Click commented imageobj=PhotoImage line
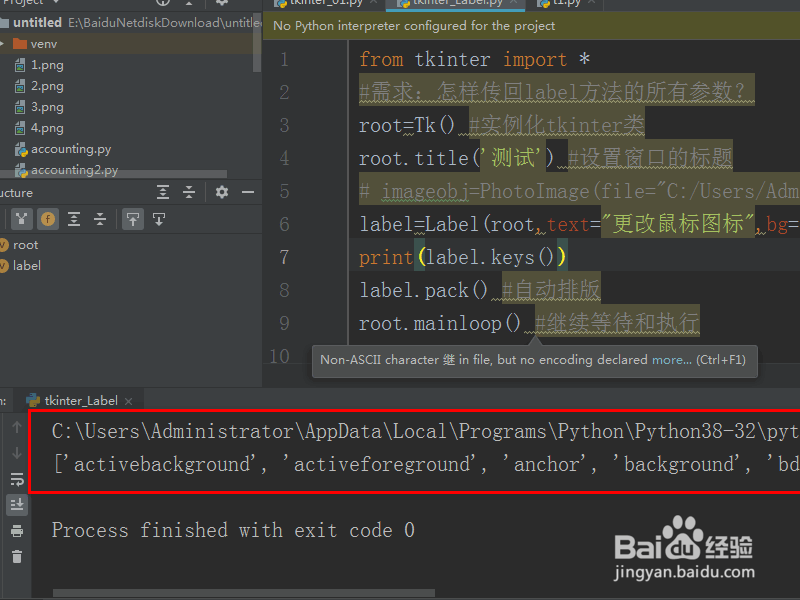The height and width of the screenshot is (600, 800). pyautogui.click(x=579, y=191)
